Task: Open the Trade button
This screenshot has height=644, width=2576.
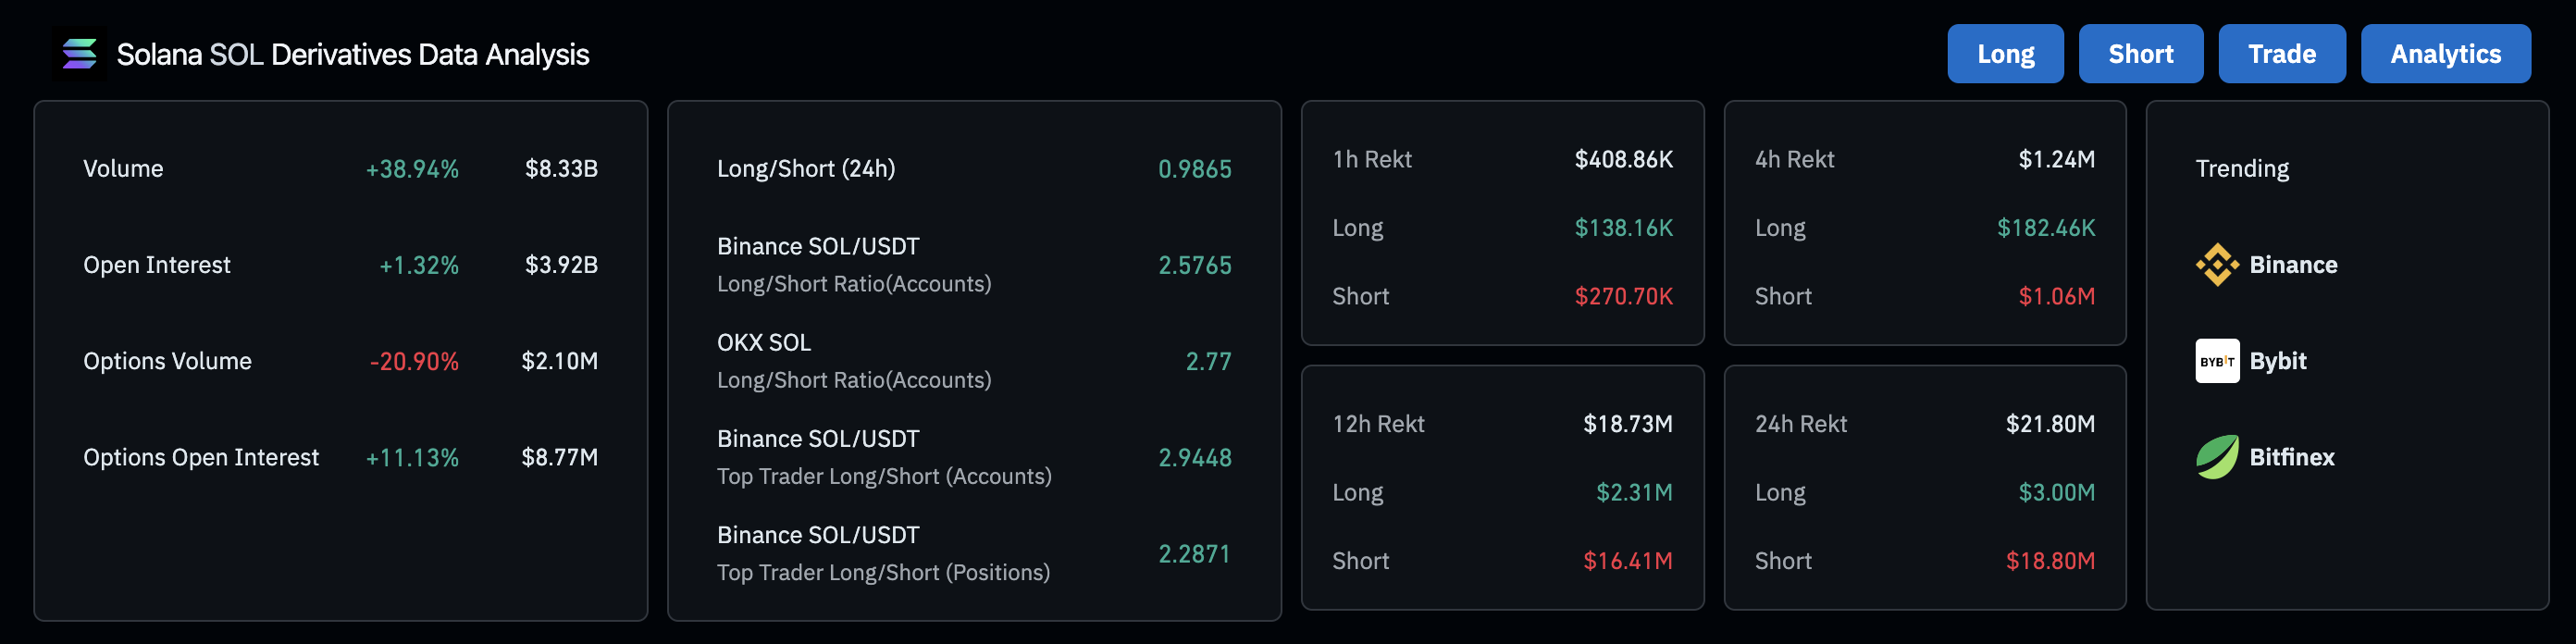Action: click(x=2281, y=54)
